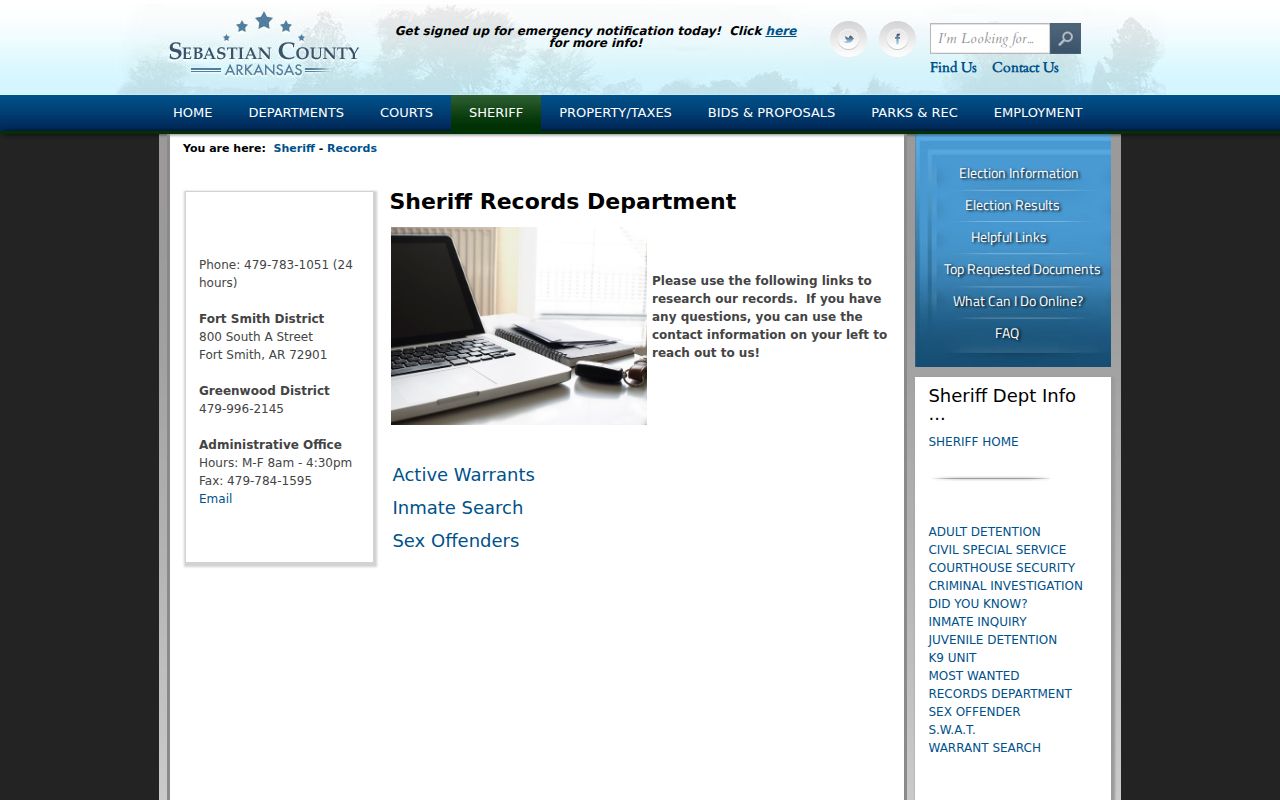1280x800 pixels.
Task: Open CRIMINAL INVESTIGATION link
Action: click(1005, 586)
